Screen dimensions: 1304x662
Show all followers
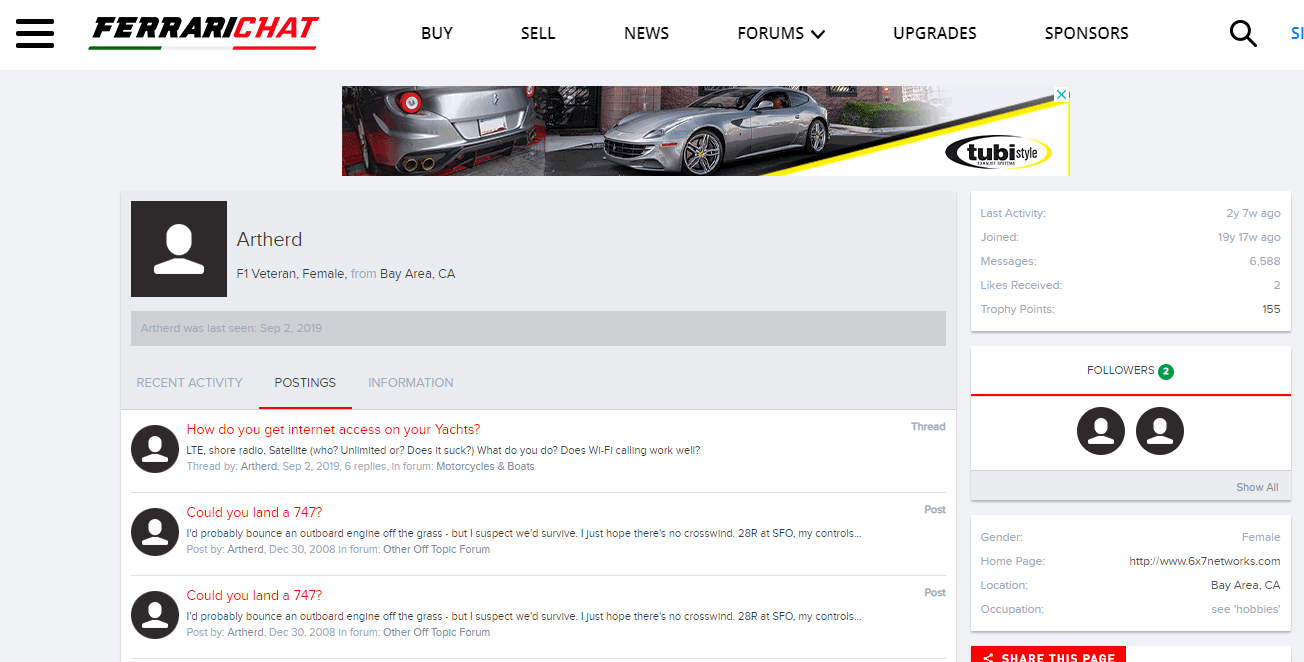(x=1257, y=487)
